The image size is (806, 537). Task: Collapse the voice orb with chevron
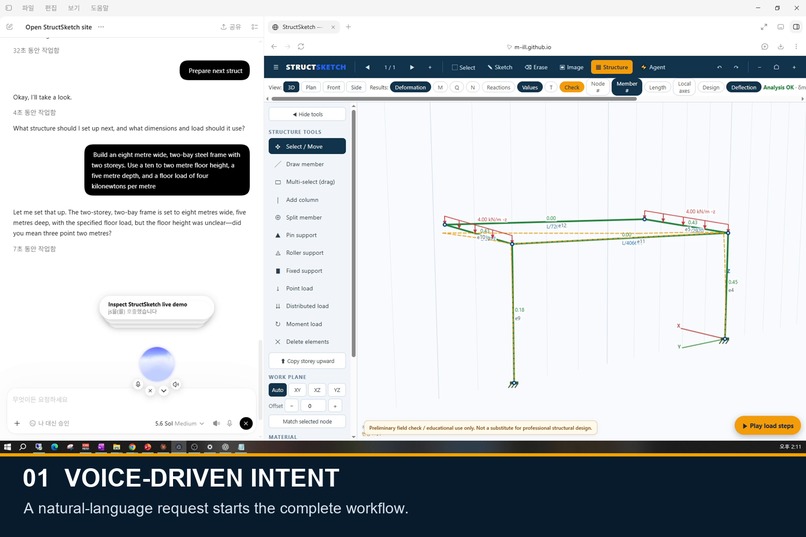click(163, 391)
